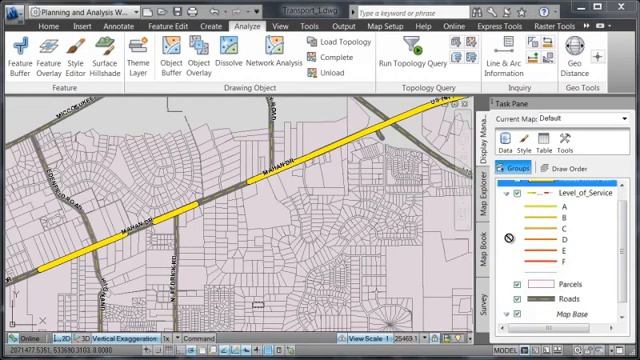Create a new drawing with the New icon

(x=147, y=12)
